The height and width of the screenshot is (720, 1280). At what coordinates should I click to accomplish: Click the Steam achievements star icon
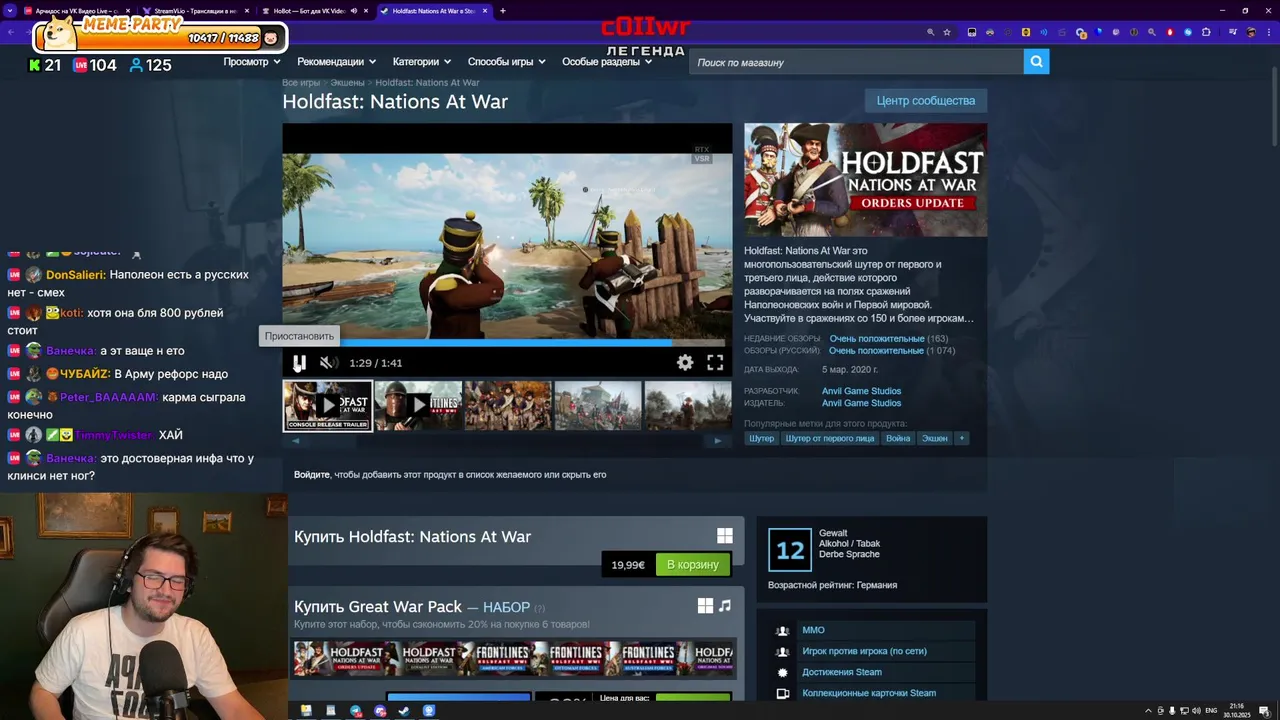click(782, 672)
